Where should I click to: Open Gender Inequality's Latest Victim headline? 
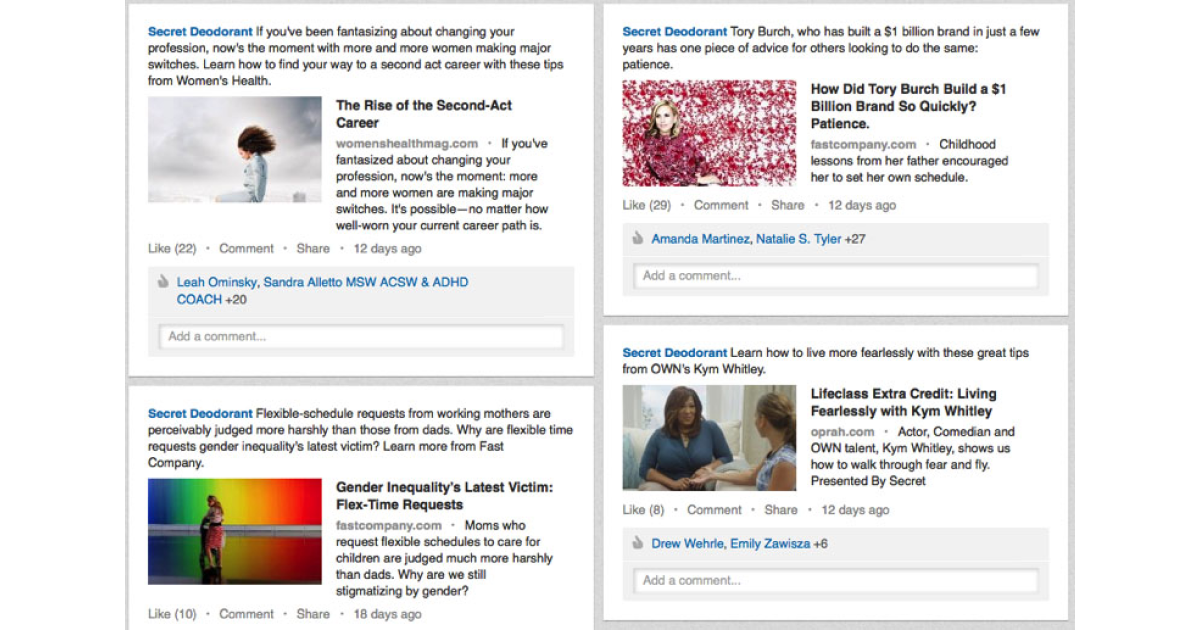click(x=445, y=496)
